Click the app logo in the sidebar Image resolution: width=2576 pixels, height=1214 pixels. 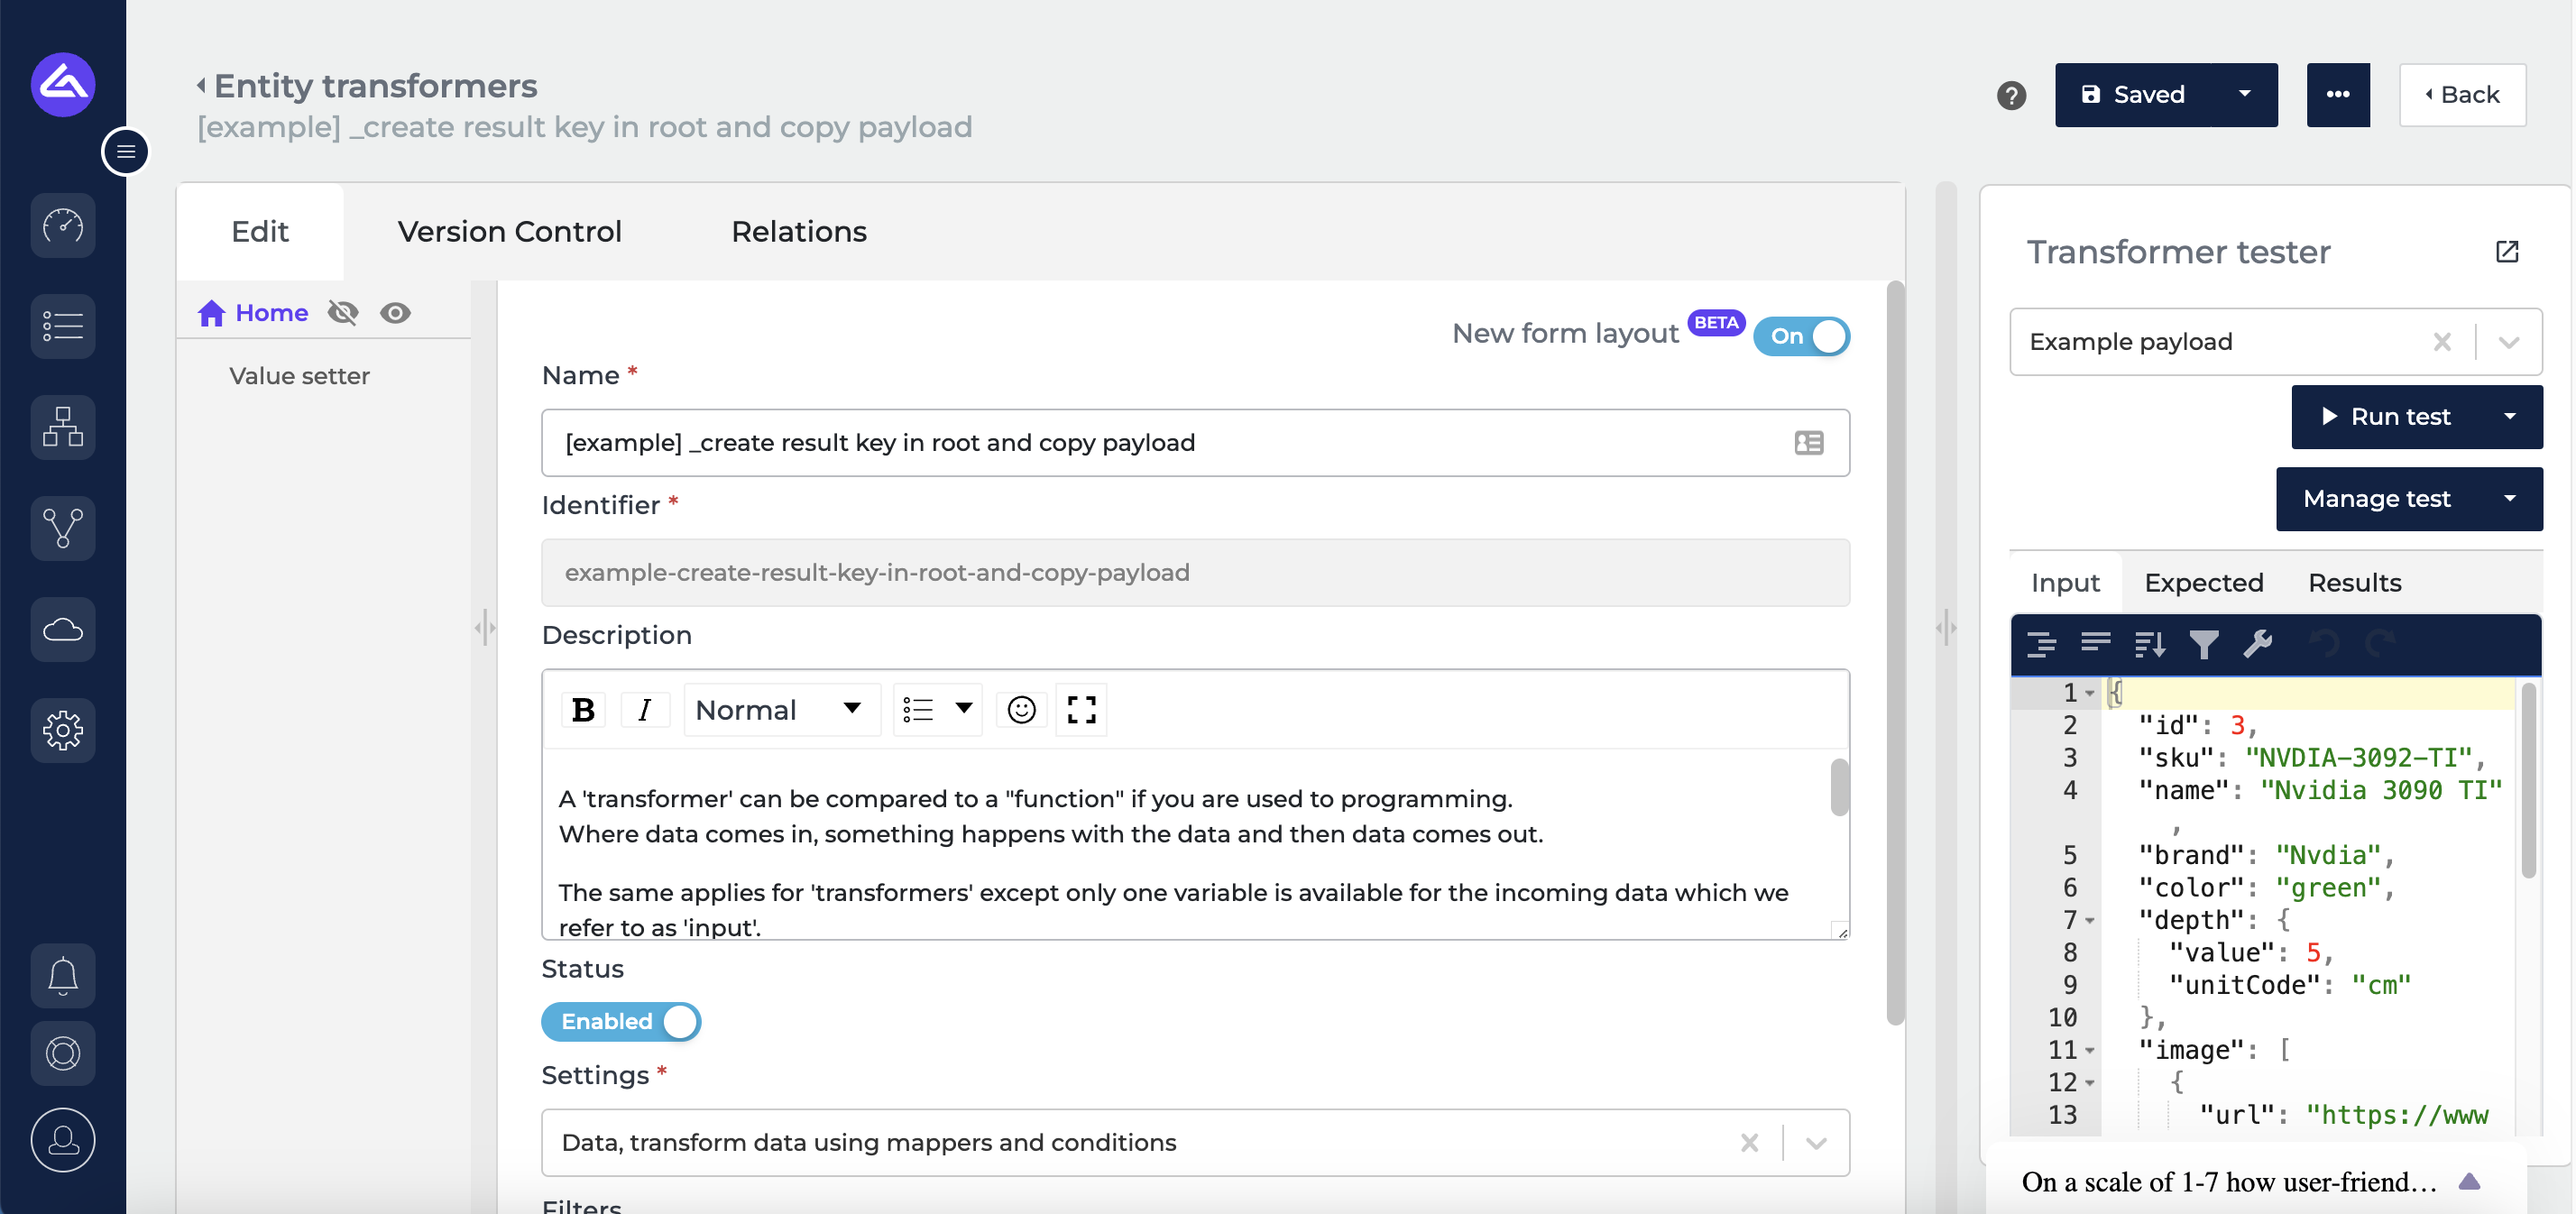point(63,85)
